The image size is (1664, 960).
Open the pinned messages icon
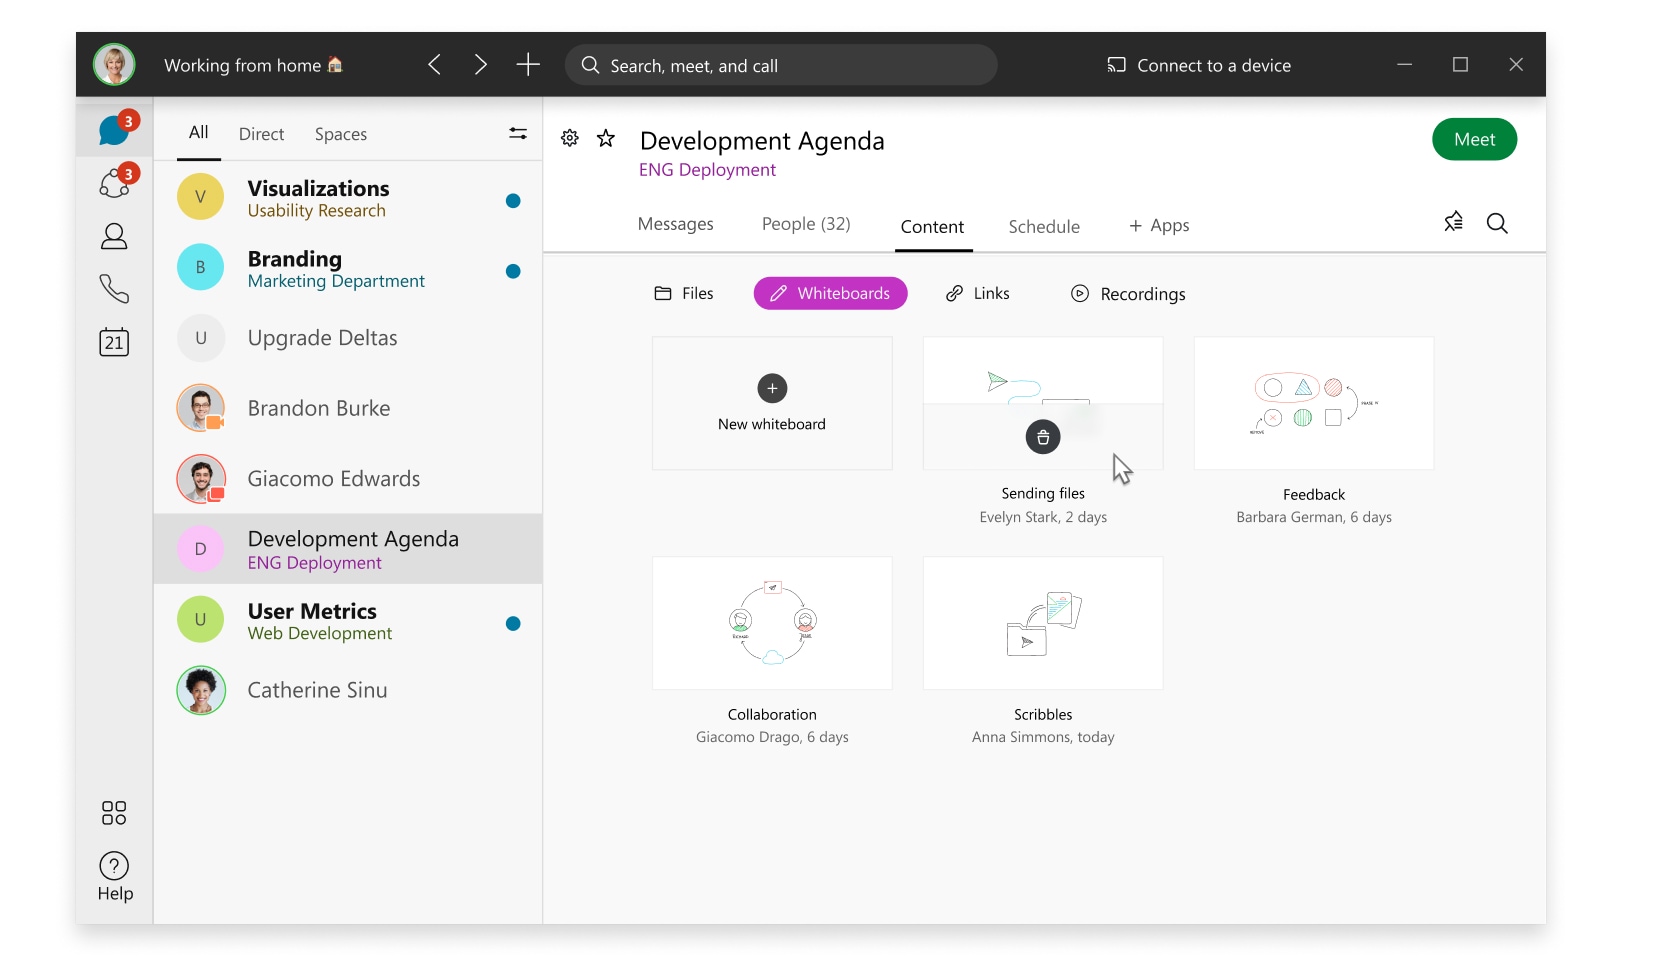[1454, 222]
